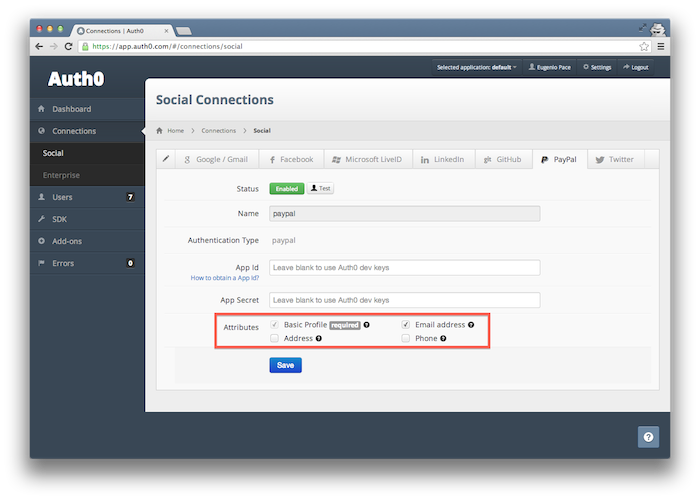Click Logout in the top bar
Image resolution: width=700 pixels, height=500 pixels.
[636, 67]
